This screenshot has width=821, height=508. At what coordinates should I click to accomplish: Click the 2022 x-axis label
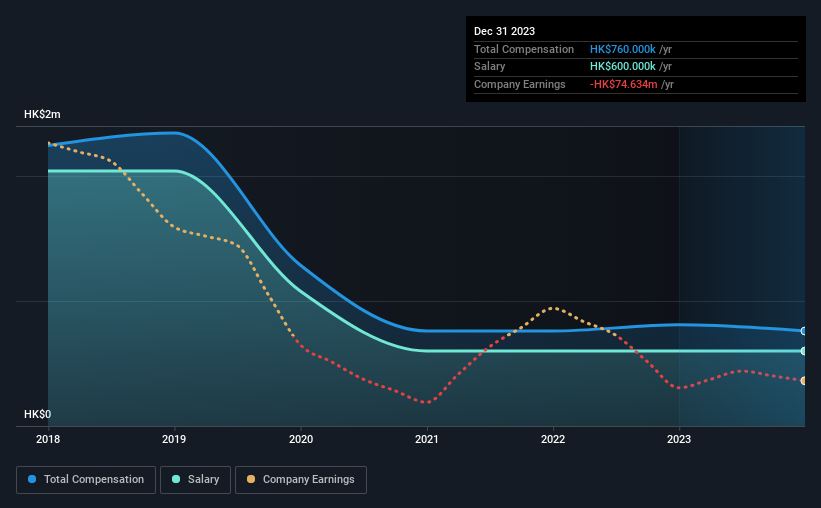coord(553,439)
